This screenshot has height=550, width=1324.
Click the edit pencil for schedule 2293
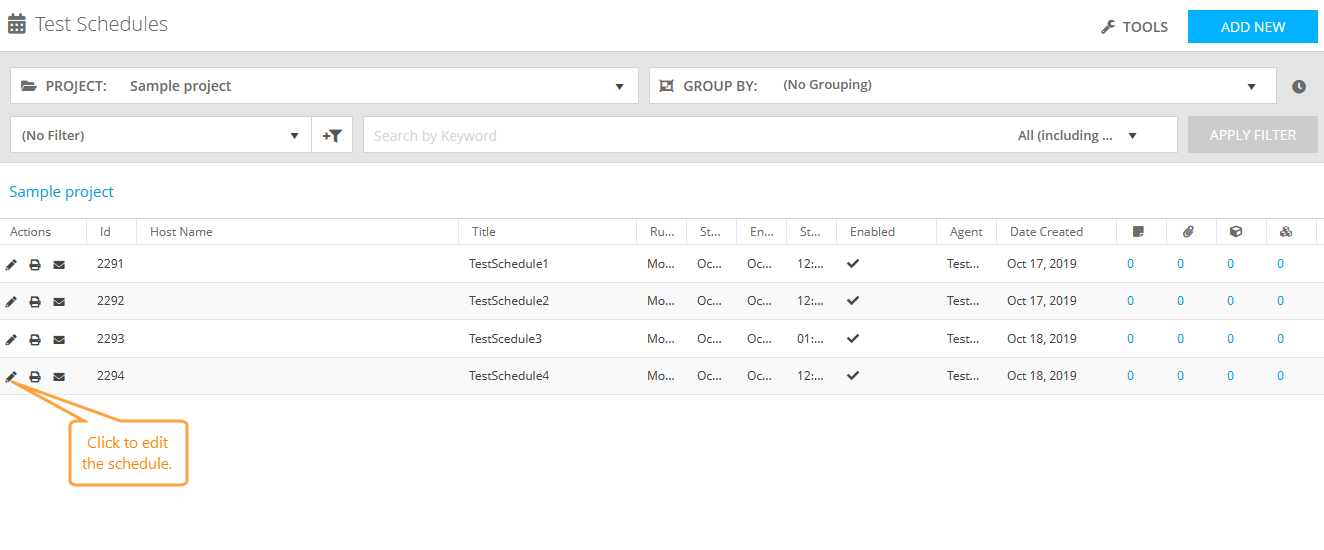point(12,340)
